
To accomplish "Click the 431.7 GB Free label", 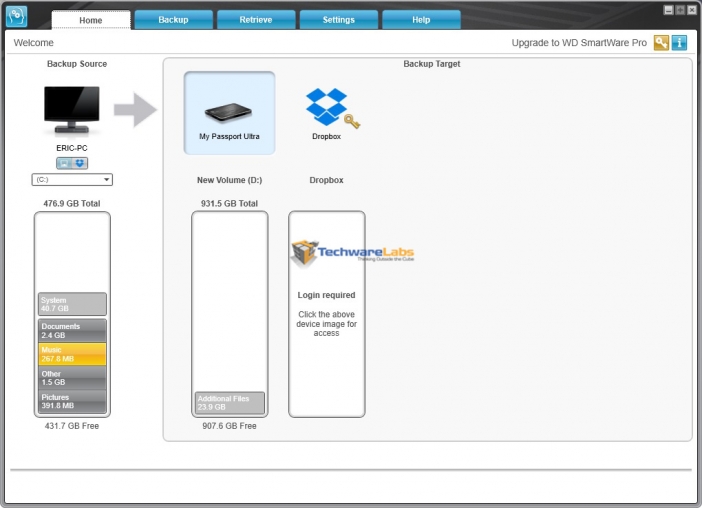I will (72, 426).
